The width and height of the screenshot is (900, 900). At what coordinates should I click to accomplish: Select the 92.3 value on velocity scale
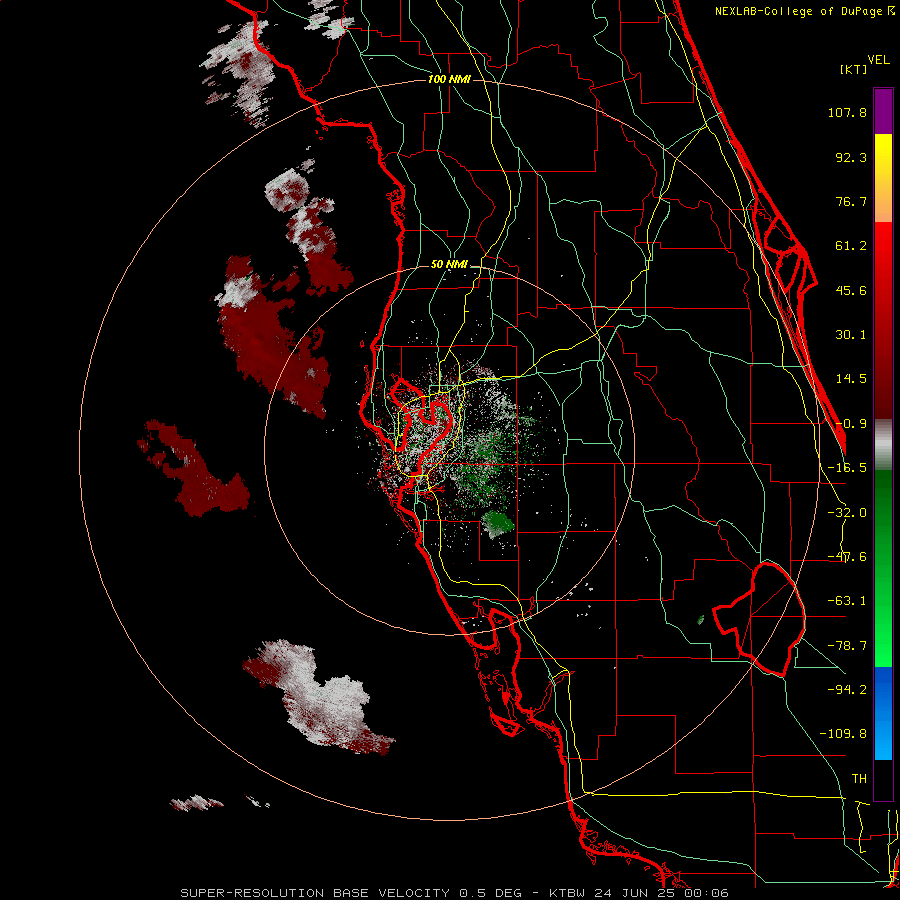[x=851, y=157]
